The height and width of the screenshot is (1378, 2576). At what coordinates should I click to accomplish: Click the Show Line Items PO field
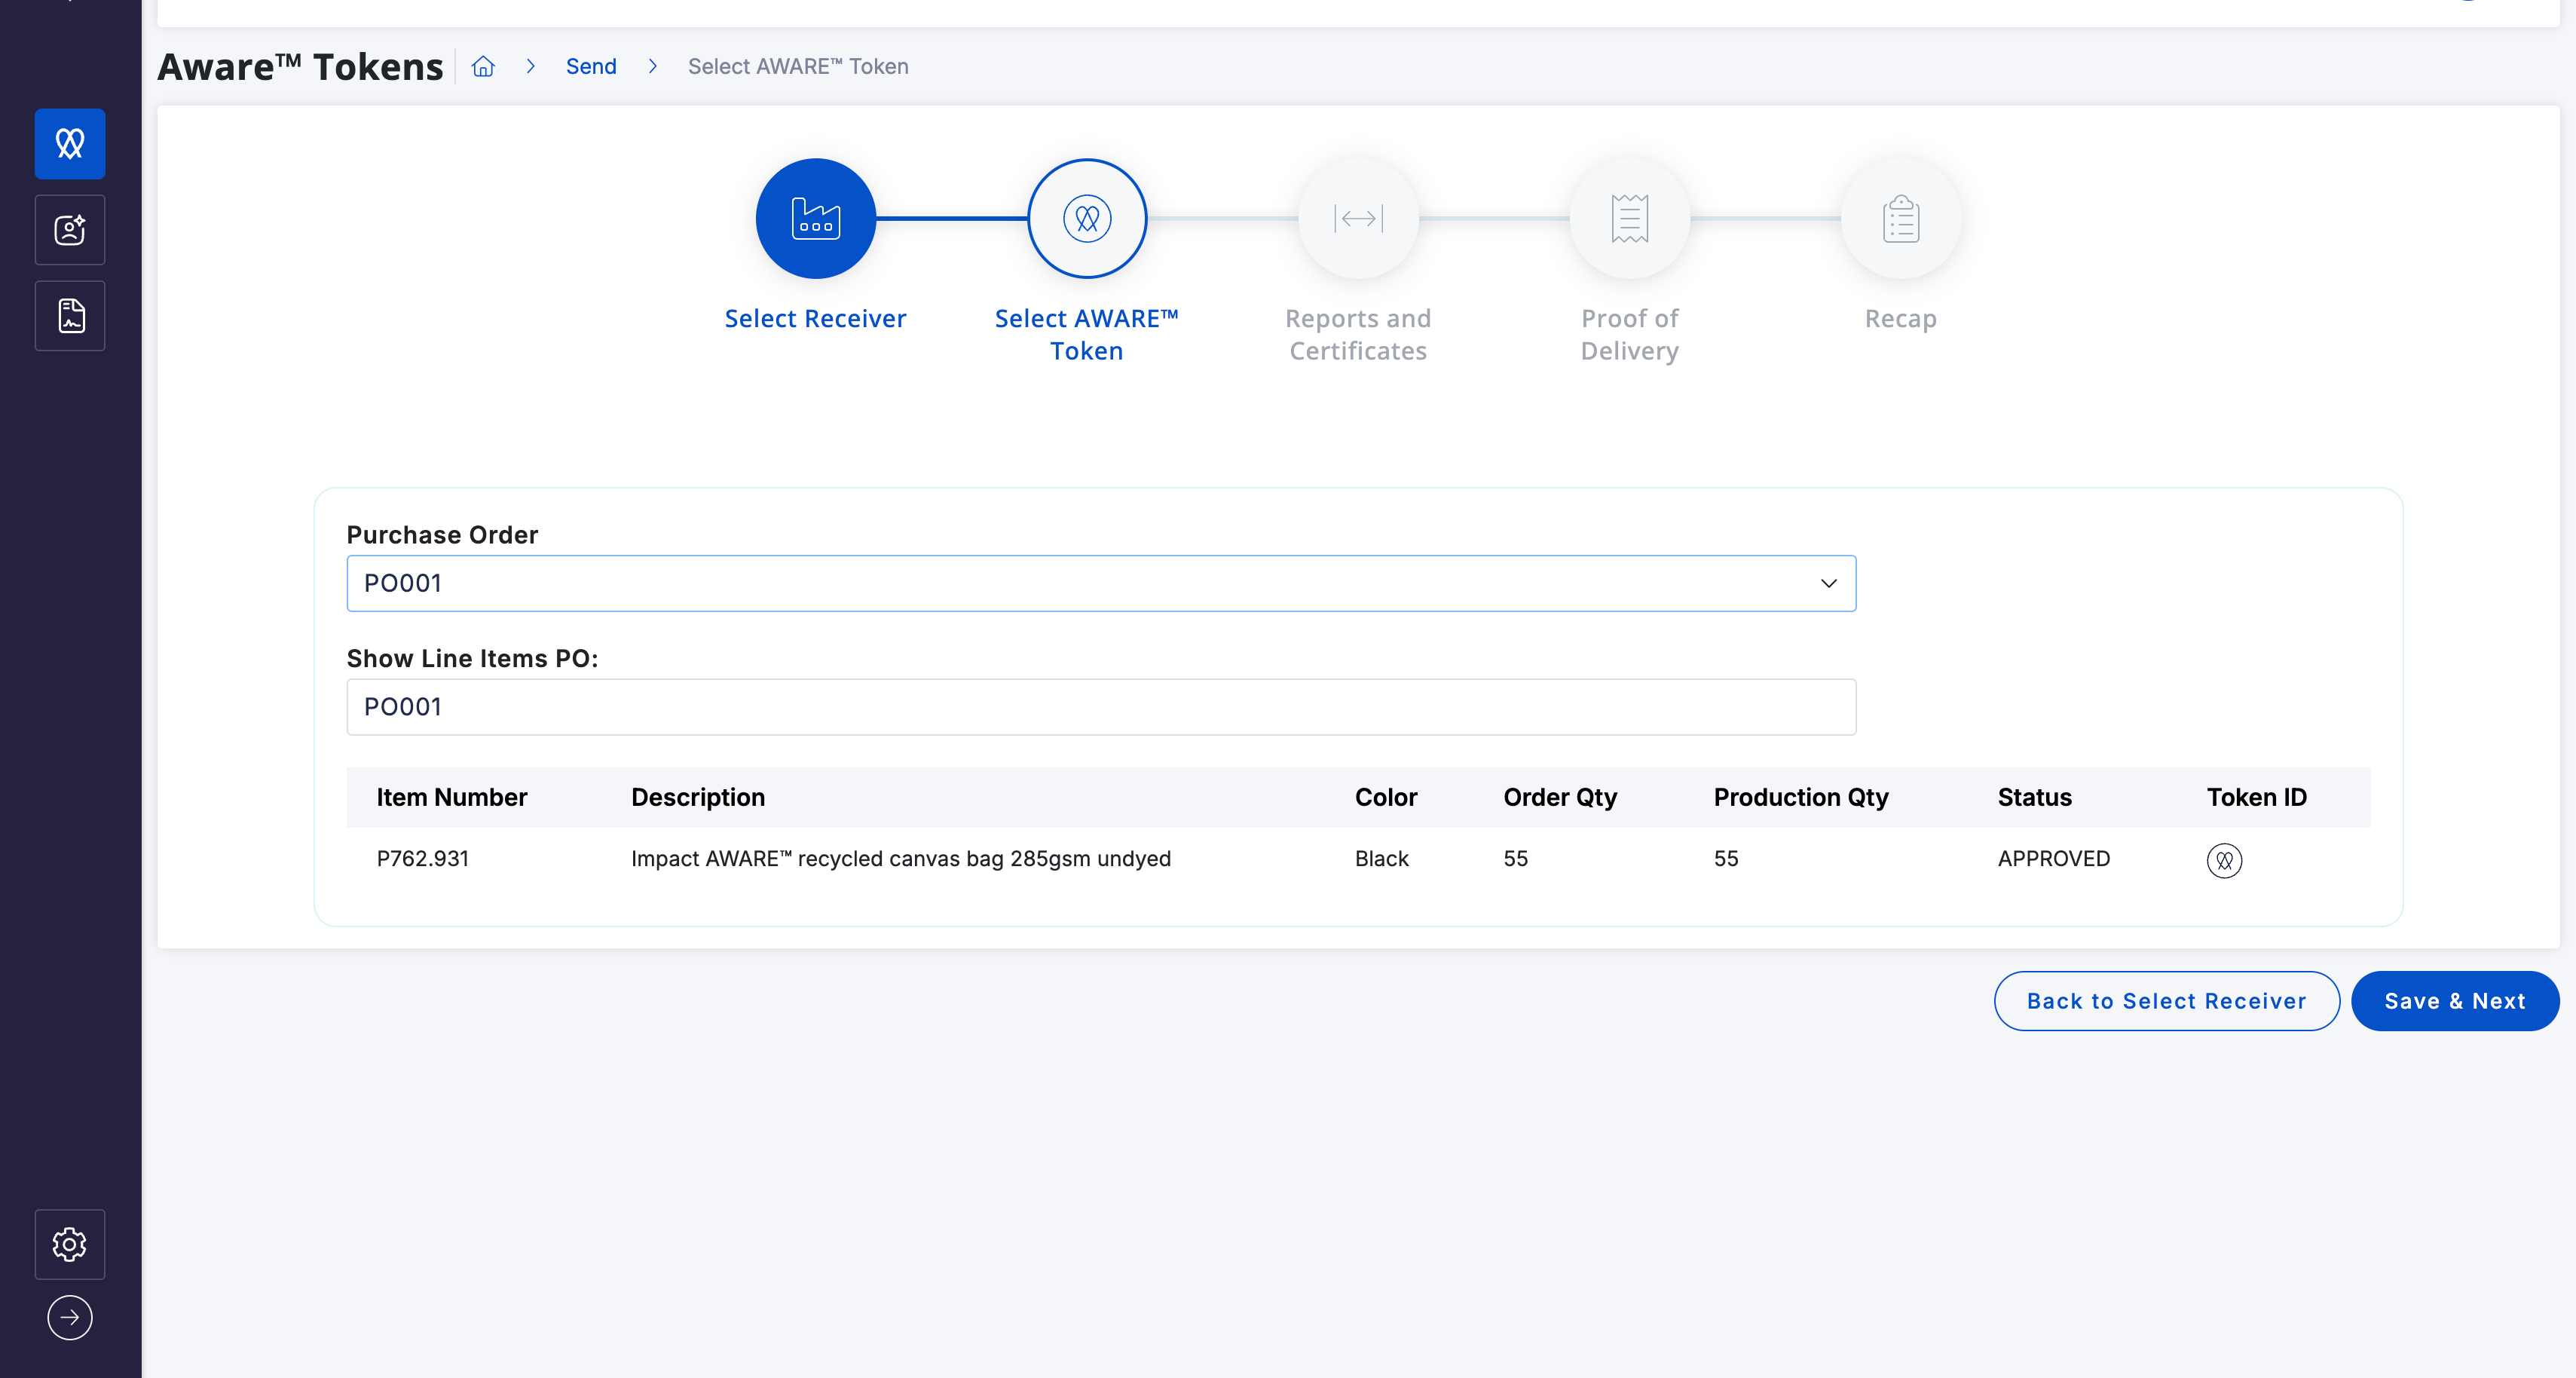click(1101, 707)
